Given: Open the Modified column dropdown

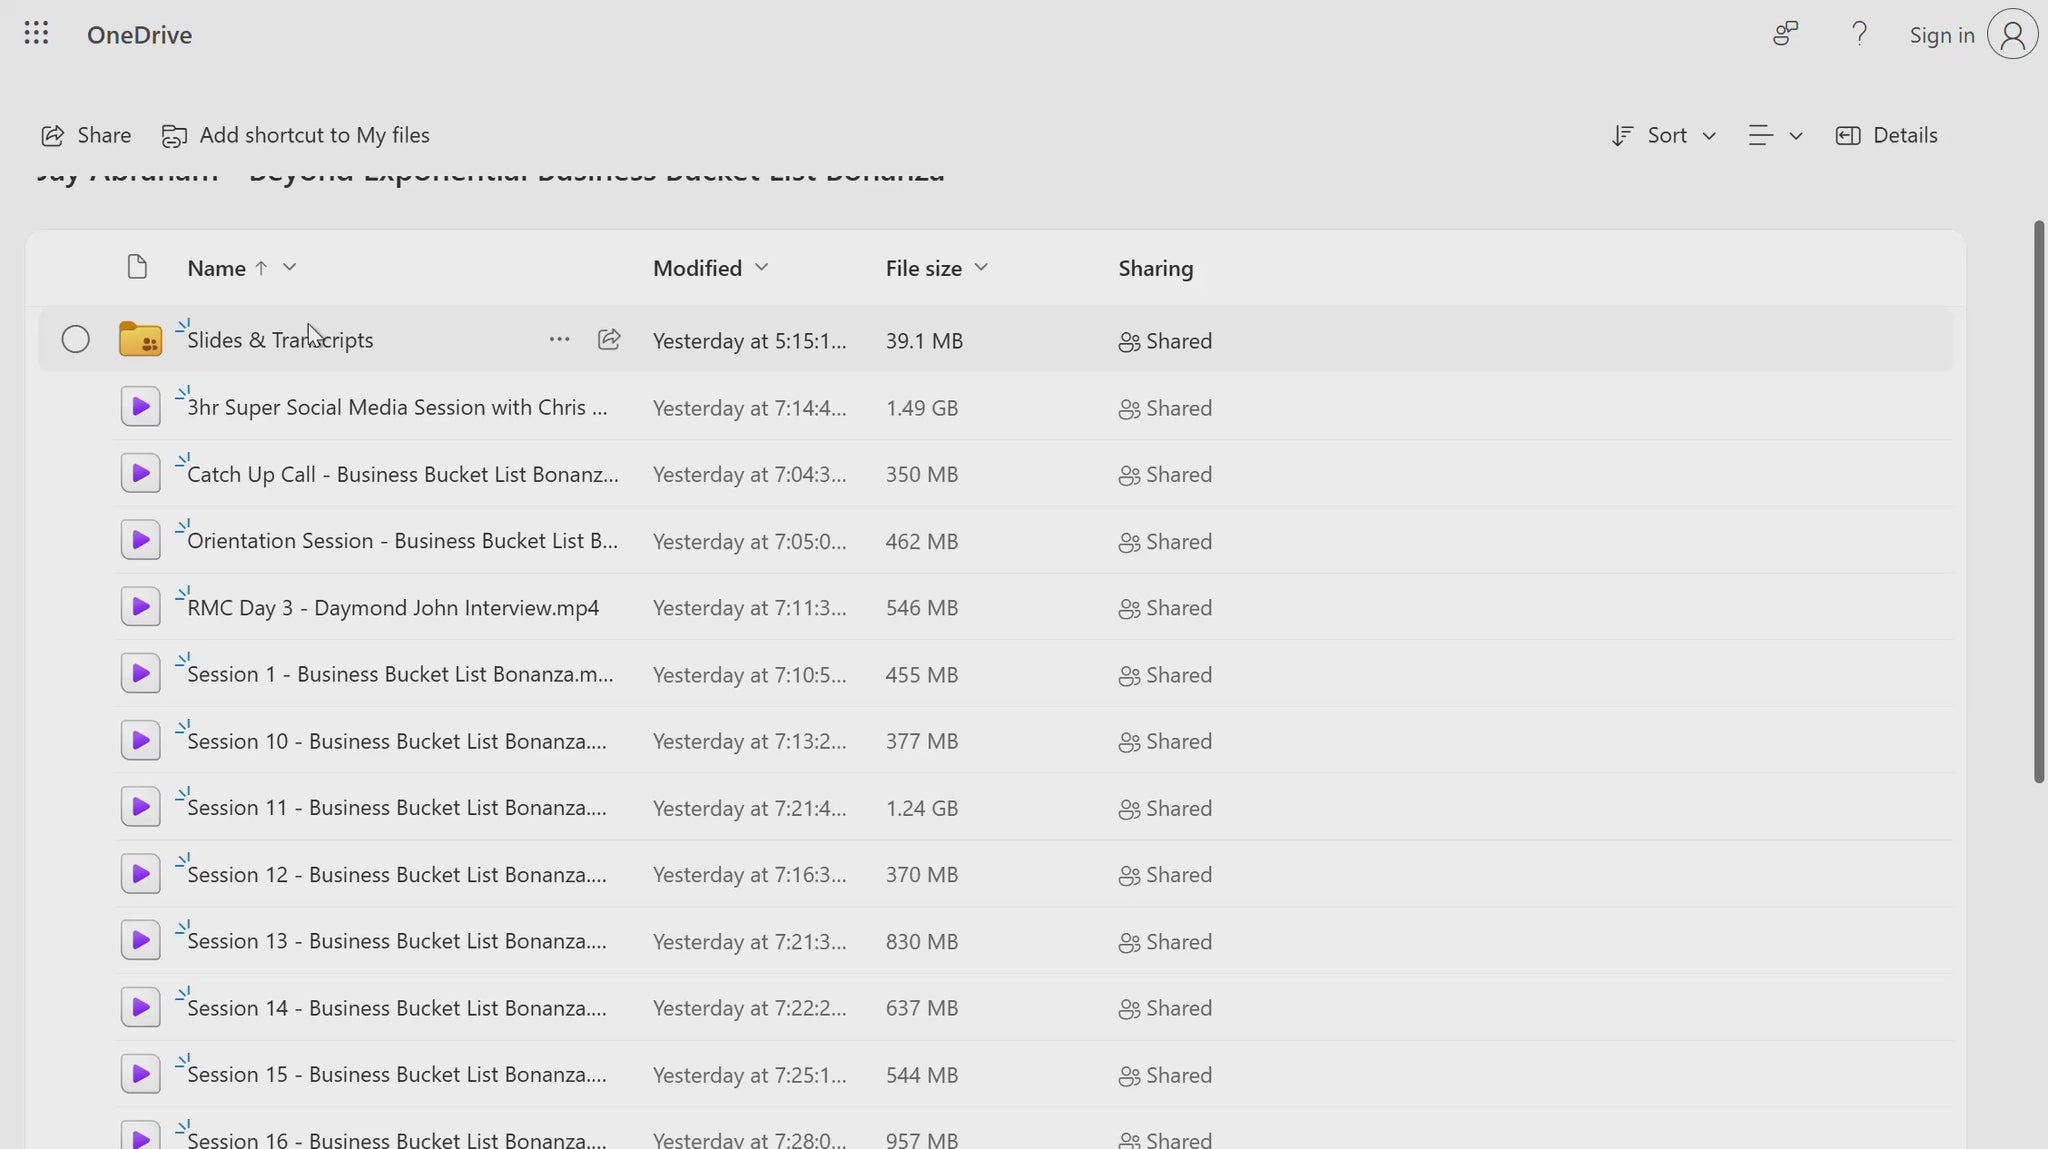Looking at the screenshot, I should (x=761, y=267).
